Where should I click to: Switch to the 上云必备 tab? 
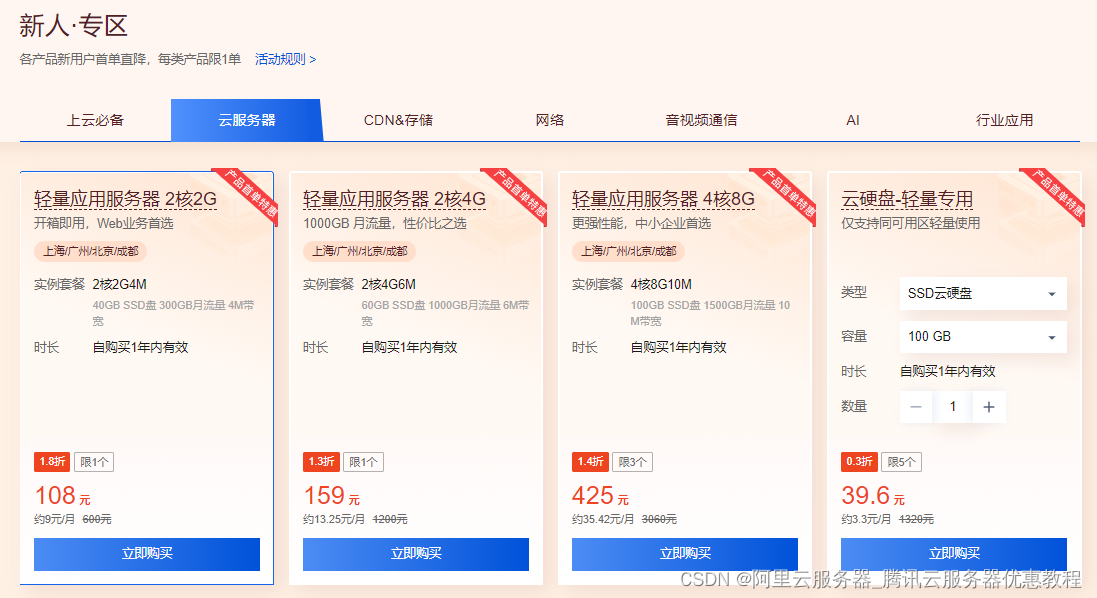coord(95,120)
